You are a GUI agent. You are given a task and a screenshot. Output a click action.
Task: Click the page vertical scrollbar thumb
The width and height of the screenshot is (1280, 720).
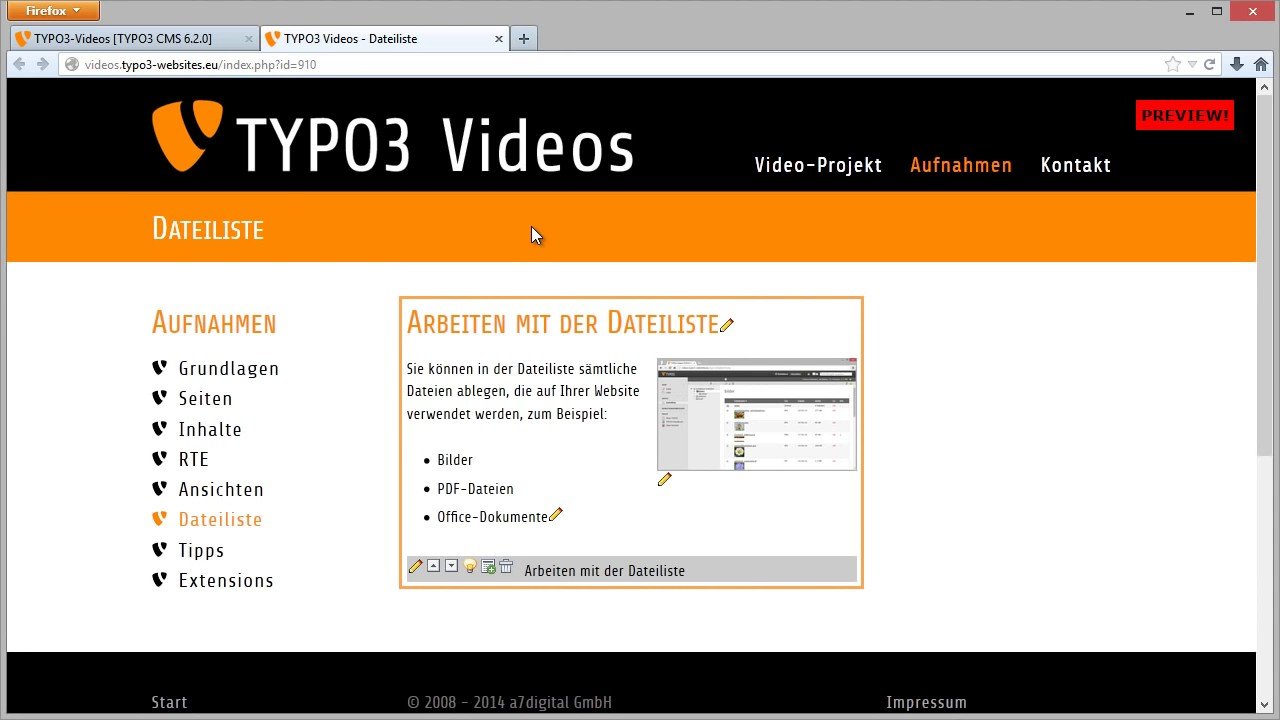[1264, 273]
